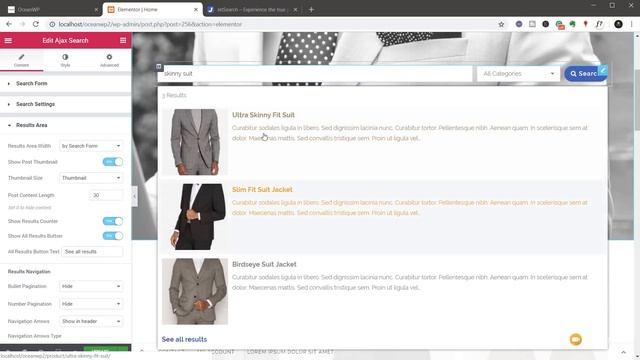Viewport: 640px width, 360px height.
Task: Open the Birdseye Suit Jacket result
Action: click(x=264, y=264)
